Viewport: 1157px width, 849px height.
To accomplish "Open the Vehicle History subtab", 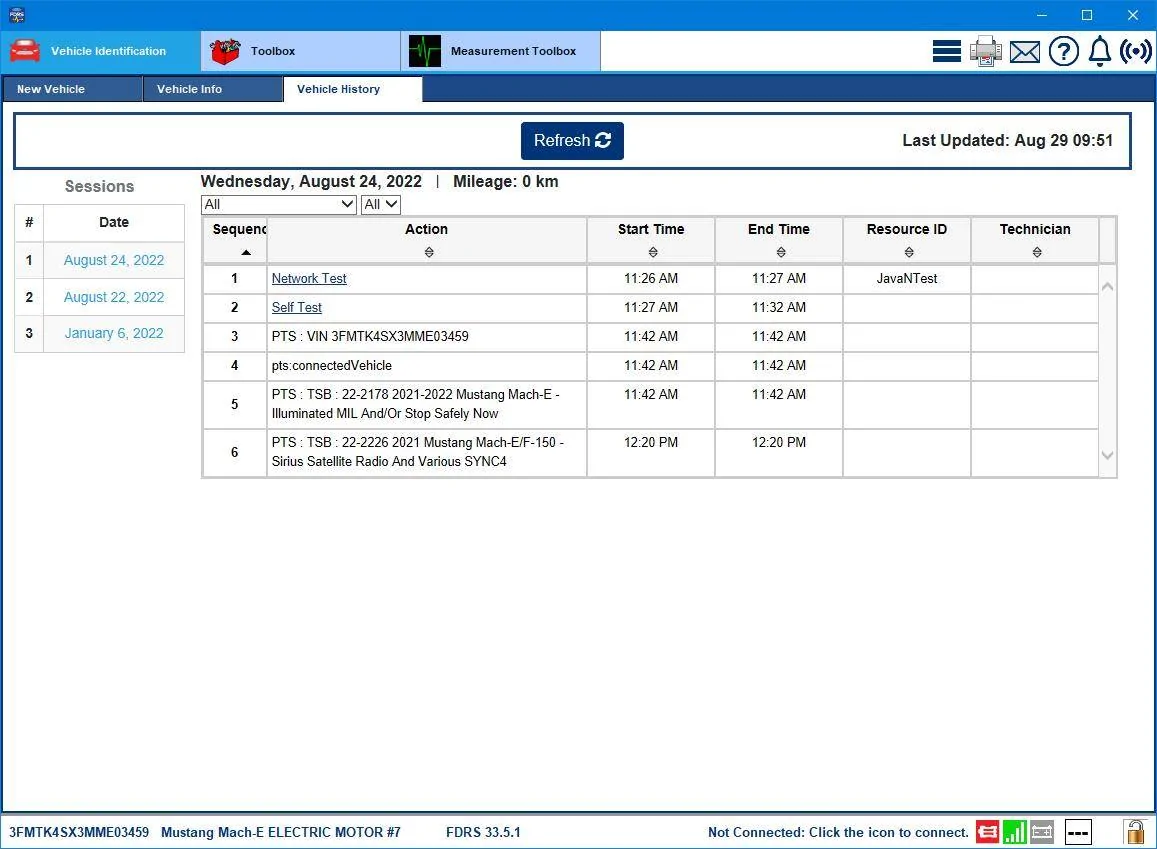I will click(353, 89).
